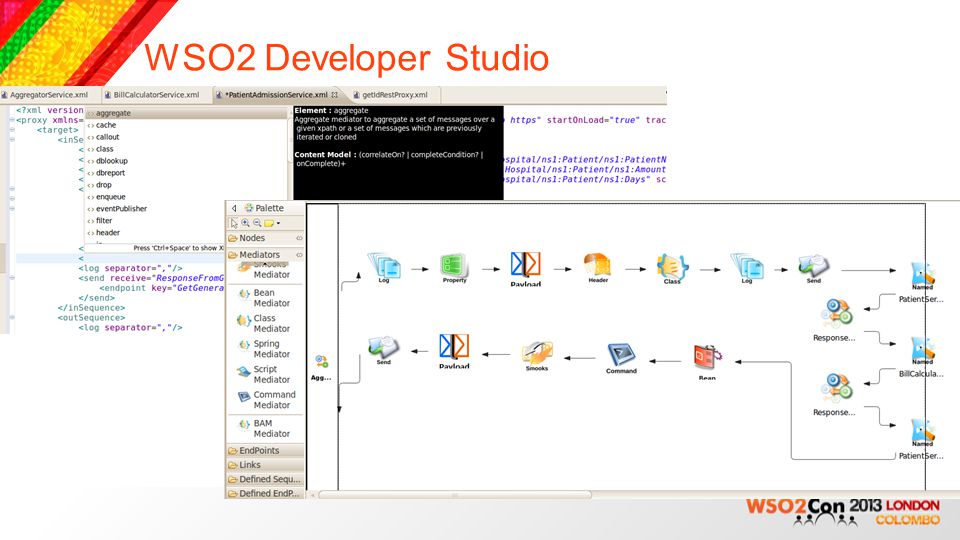This screenshot has height=540, width=960.
Task: Click the endpoint key line in XML
Action: pyautogui.click(x=162, y=288)
